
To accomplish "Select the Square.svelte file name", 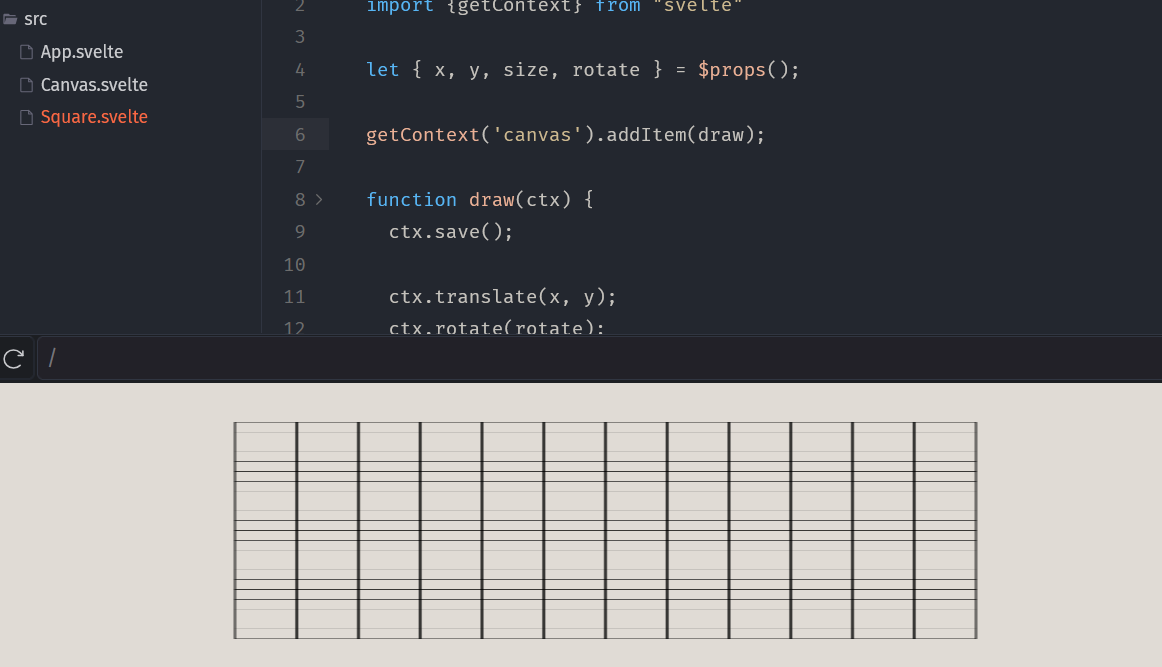I will pos(94,117).
